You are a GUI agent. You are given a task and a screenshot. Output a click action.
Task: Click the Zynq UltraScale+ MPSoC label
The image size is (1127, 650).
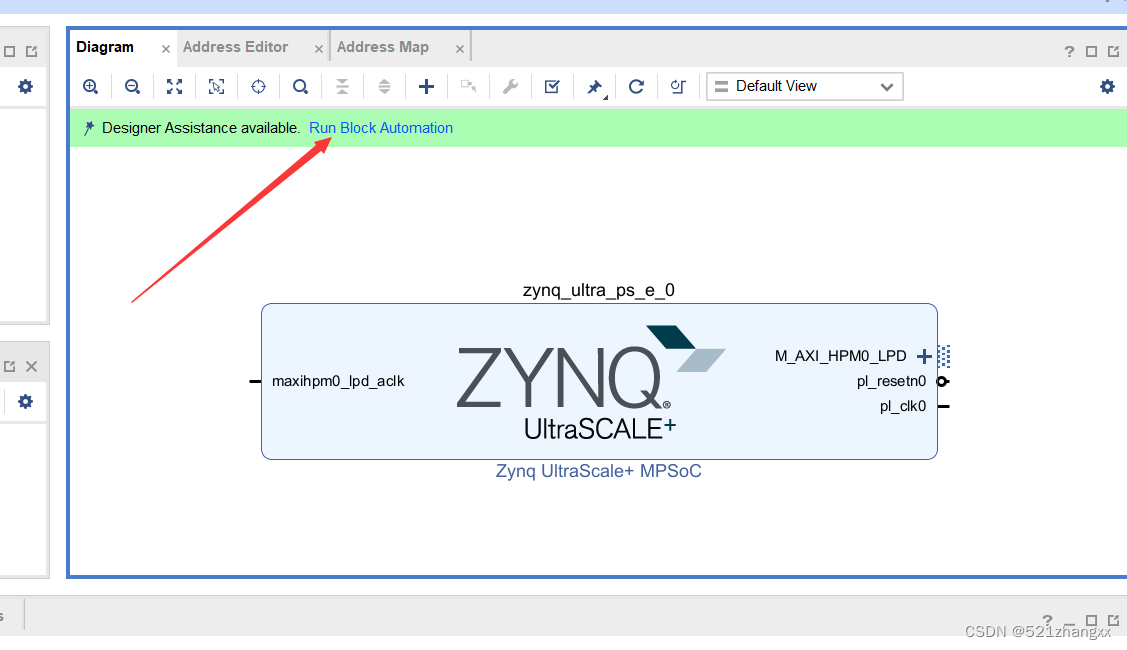point(599,471)
